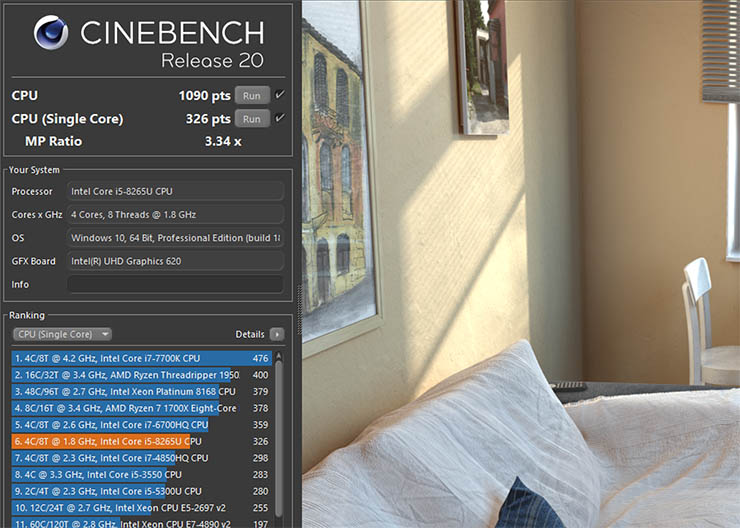Click the Cinebench sphere logo icon
This screenshot has height=528, width=740.
pyautogui.click(x=50, y=33)
